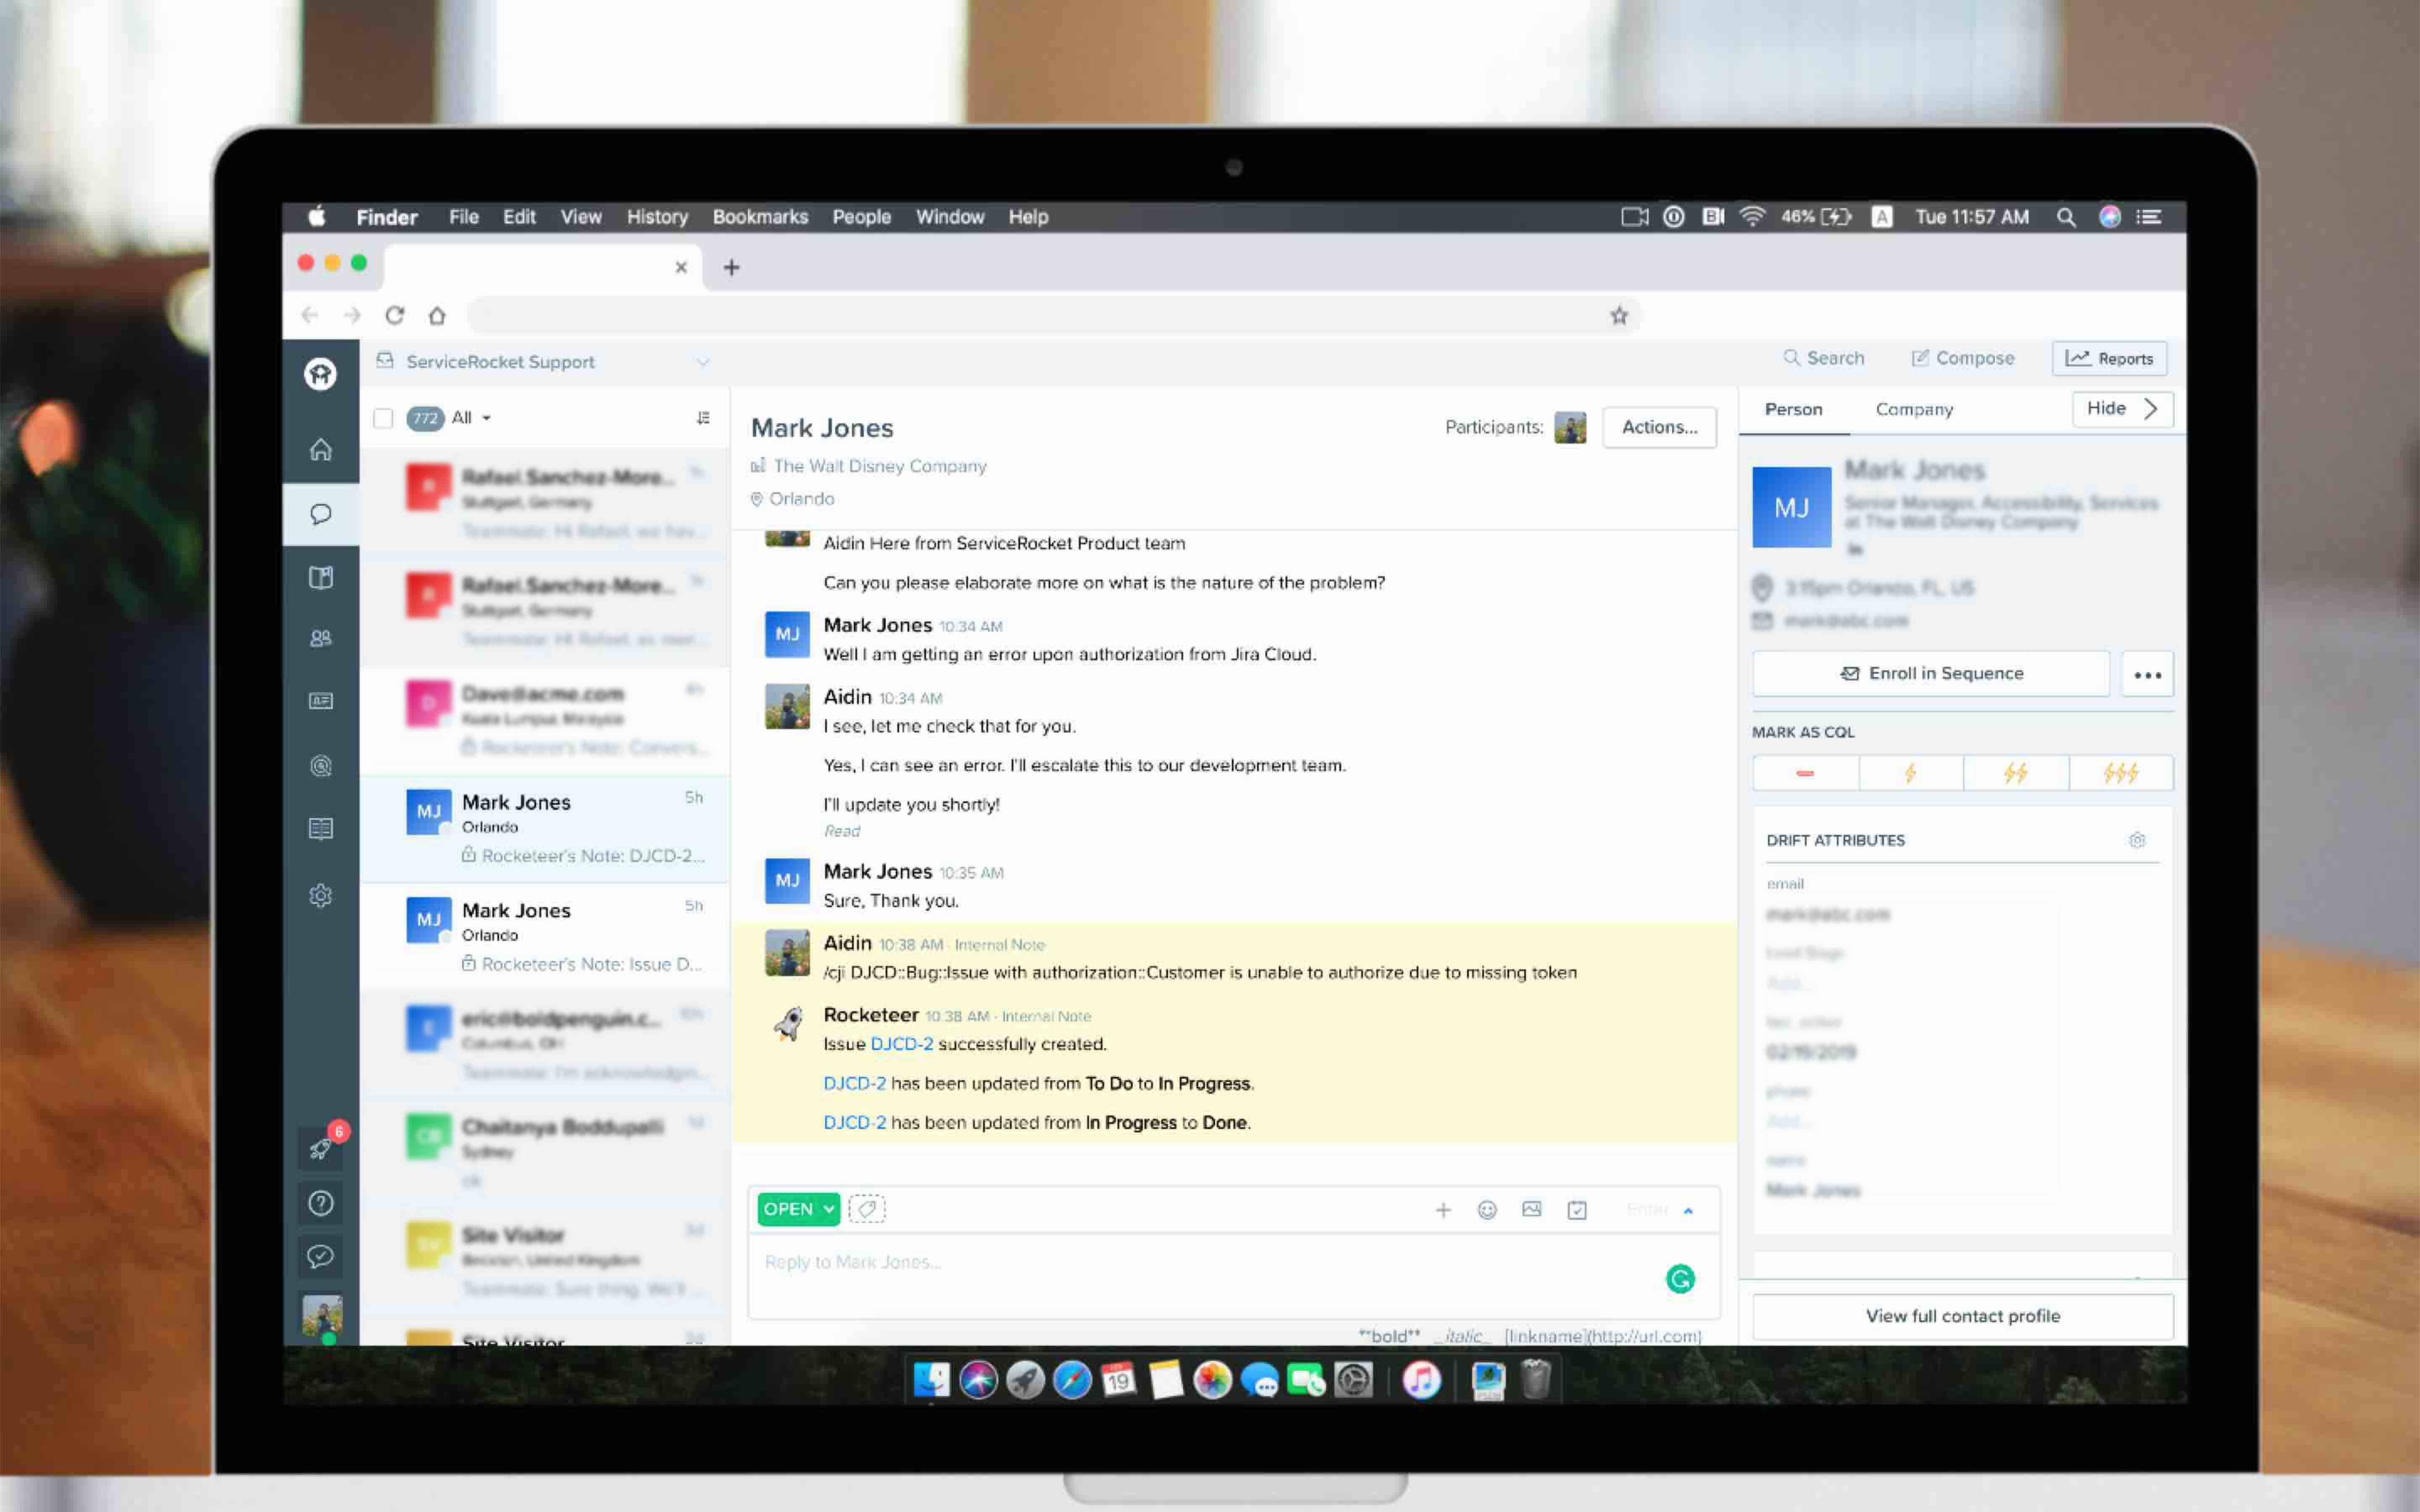Add a tag to the conversation
The height and width of the screenshot is (1512, 2420).
point(867,1209)
